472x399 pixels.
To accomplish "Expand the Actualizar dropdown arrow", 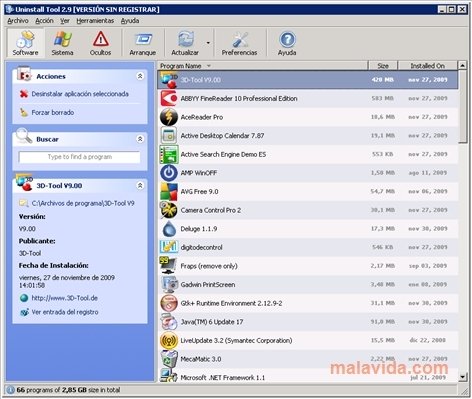I will click(x=208, y=43).
